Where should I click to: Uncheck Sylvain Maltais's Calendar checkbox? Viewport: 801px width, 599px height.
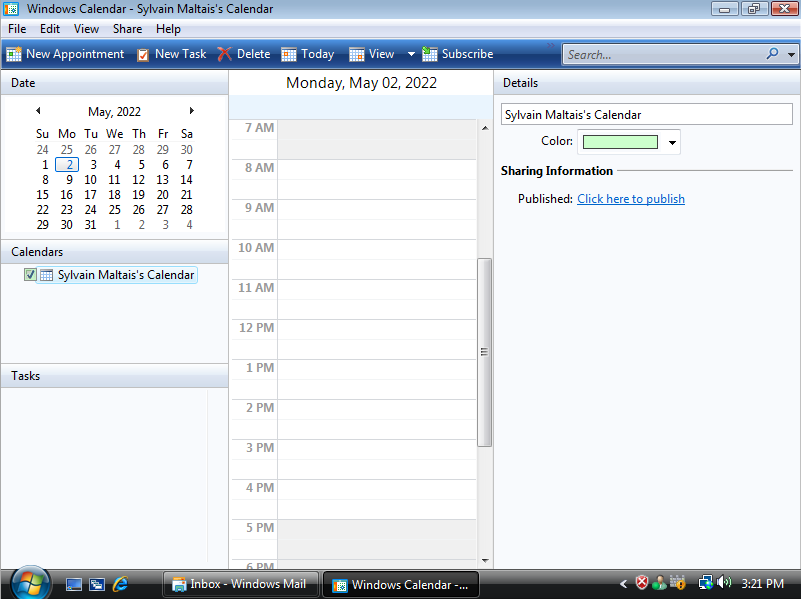(30, 275)
